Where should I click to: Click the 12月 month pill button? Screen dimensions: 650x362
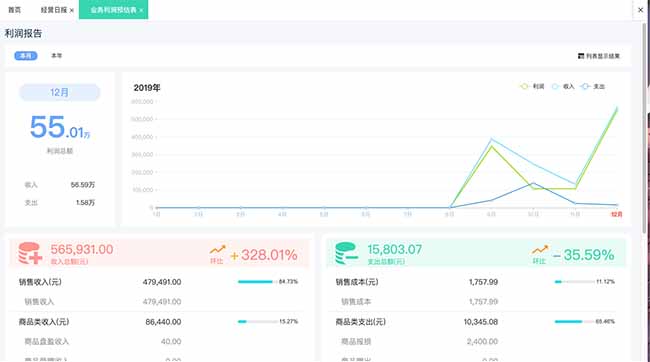59,92
